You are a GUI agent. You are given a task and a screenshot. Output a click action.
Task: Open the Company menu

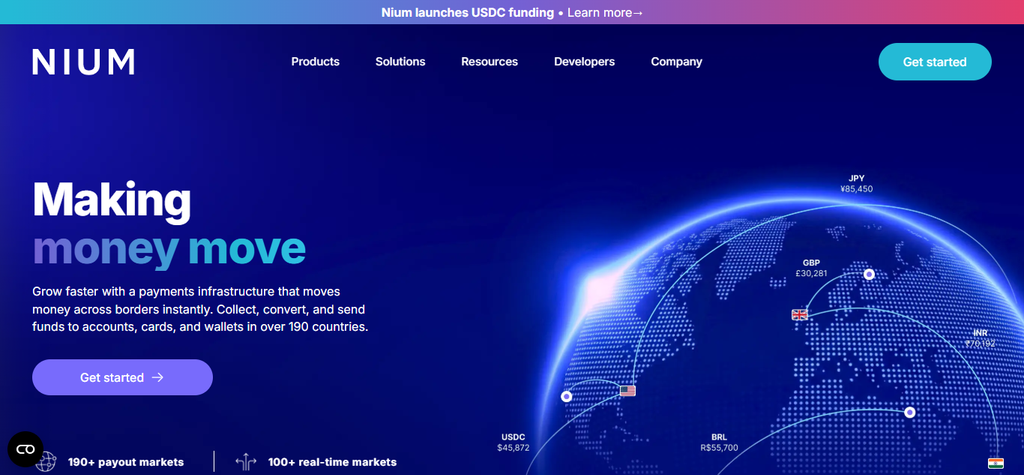pyautogui.click(x=677, y=61)
